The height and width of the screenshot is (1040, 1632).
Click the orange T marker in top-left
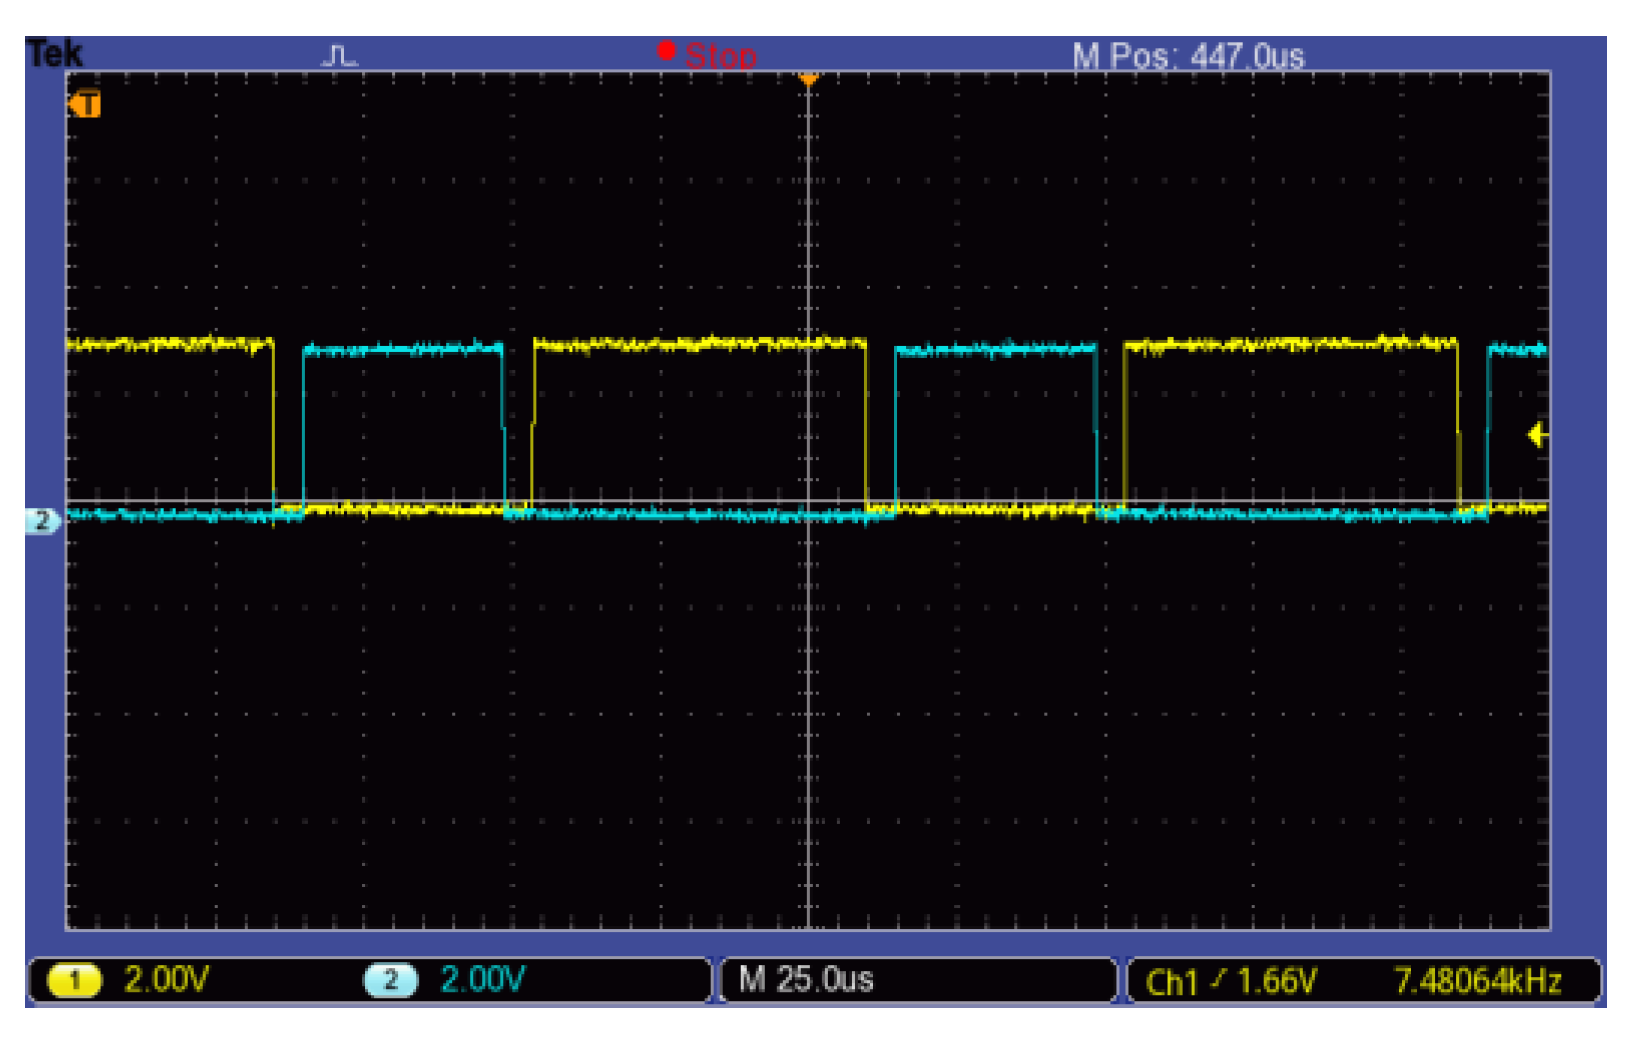pos(86,104)
